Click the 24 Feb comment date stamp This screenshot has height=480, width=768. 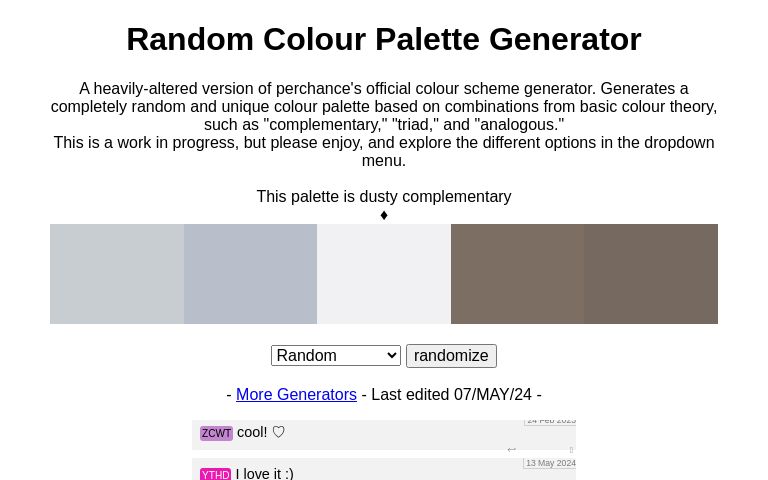tap(550, 421)
